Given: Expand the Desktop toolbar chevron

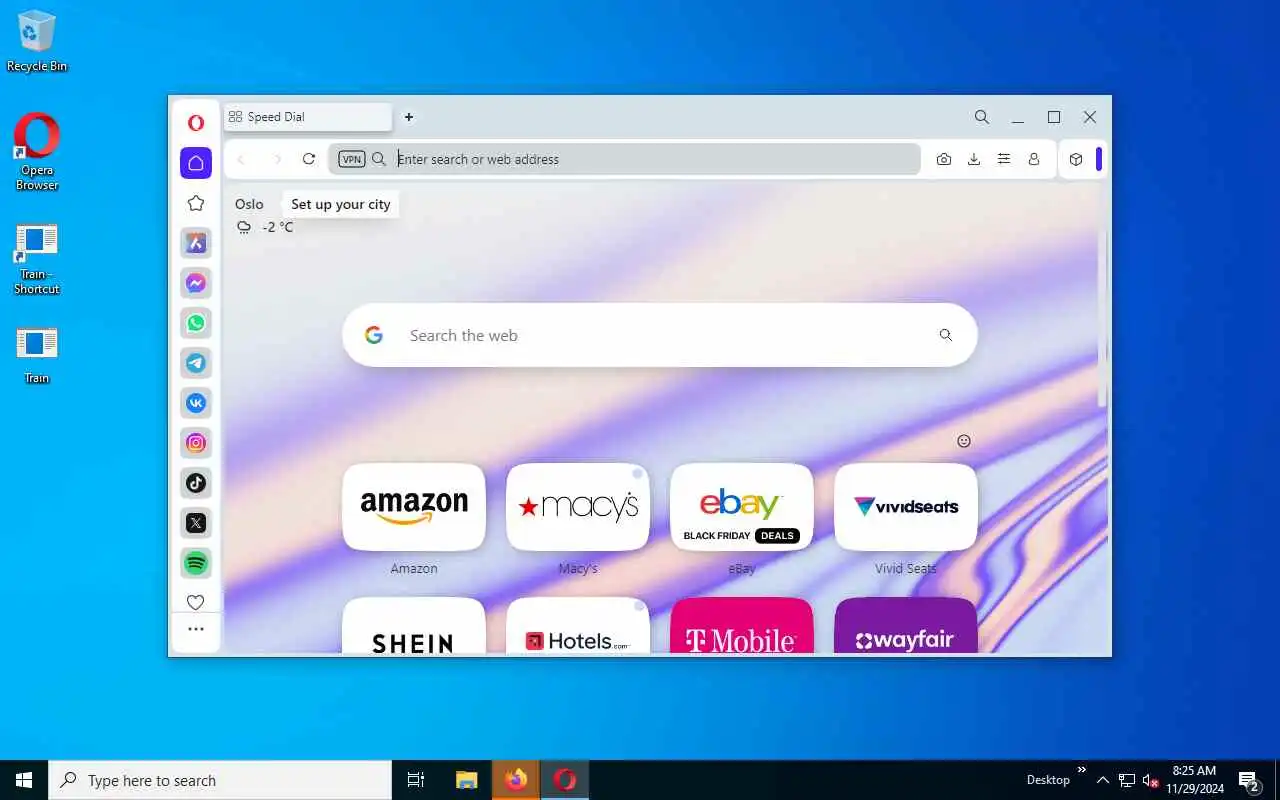Looking at the screenshot, I should [1082, 769].
